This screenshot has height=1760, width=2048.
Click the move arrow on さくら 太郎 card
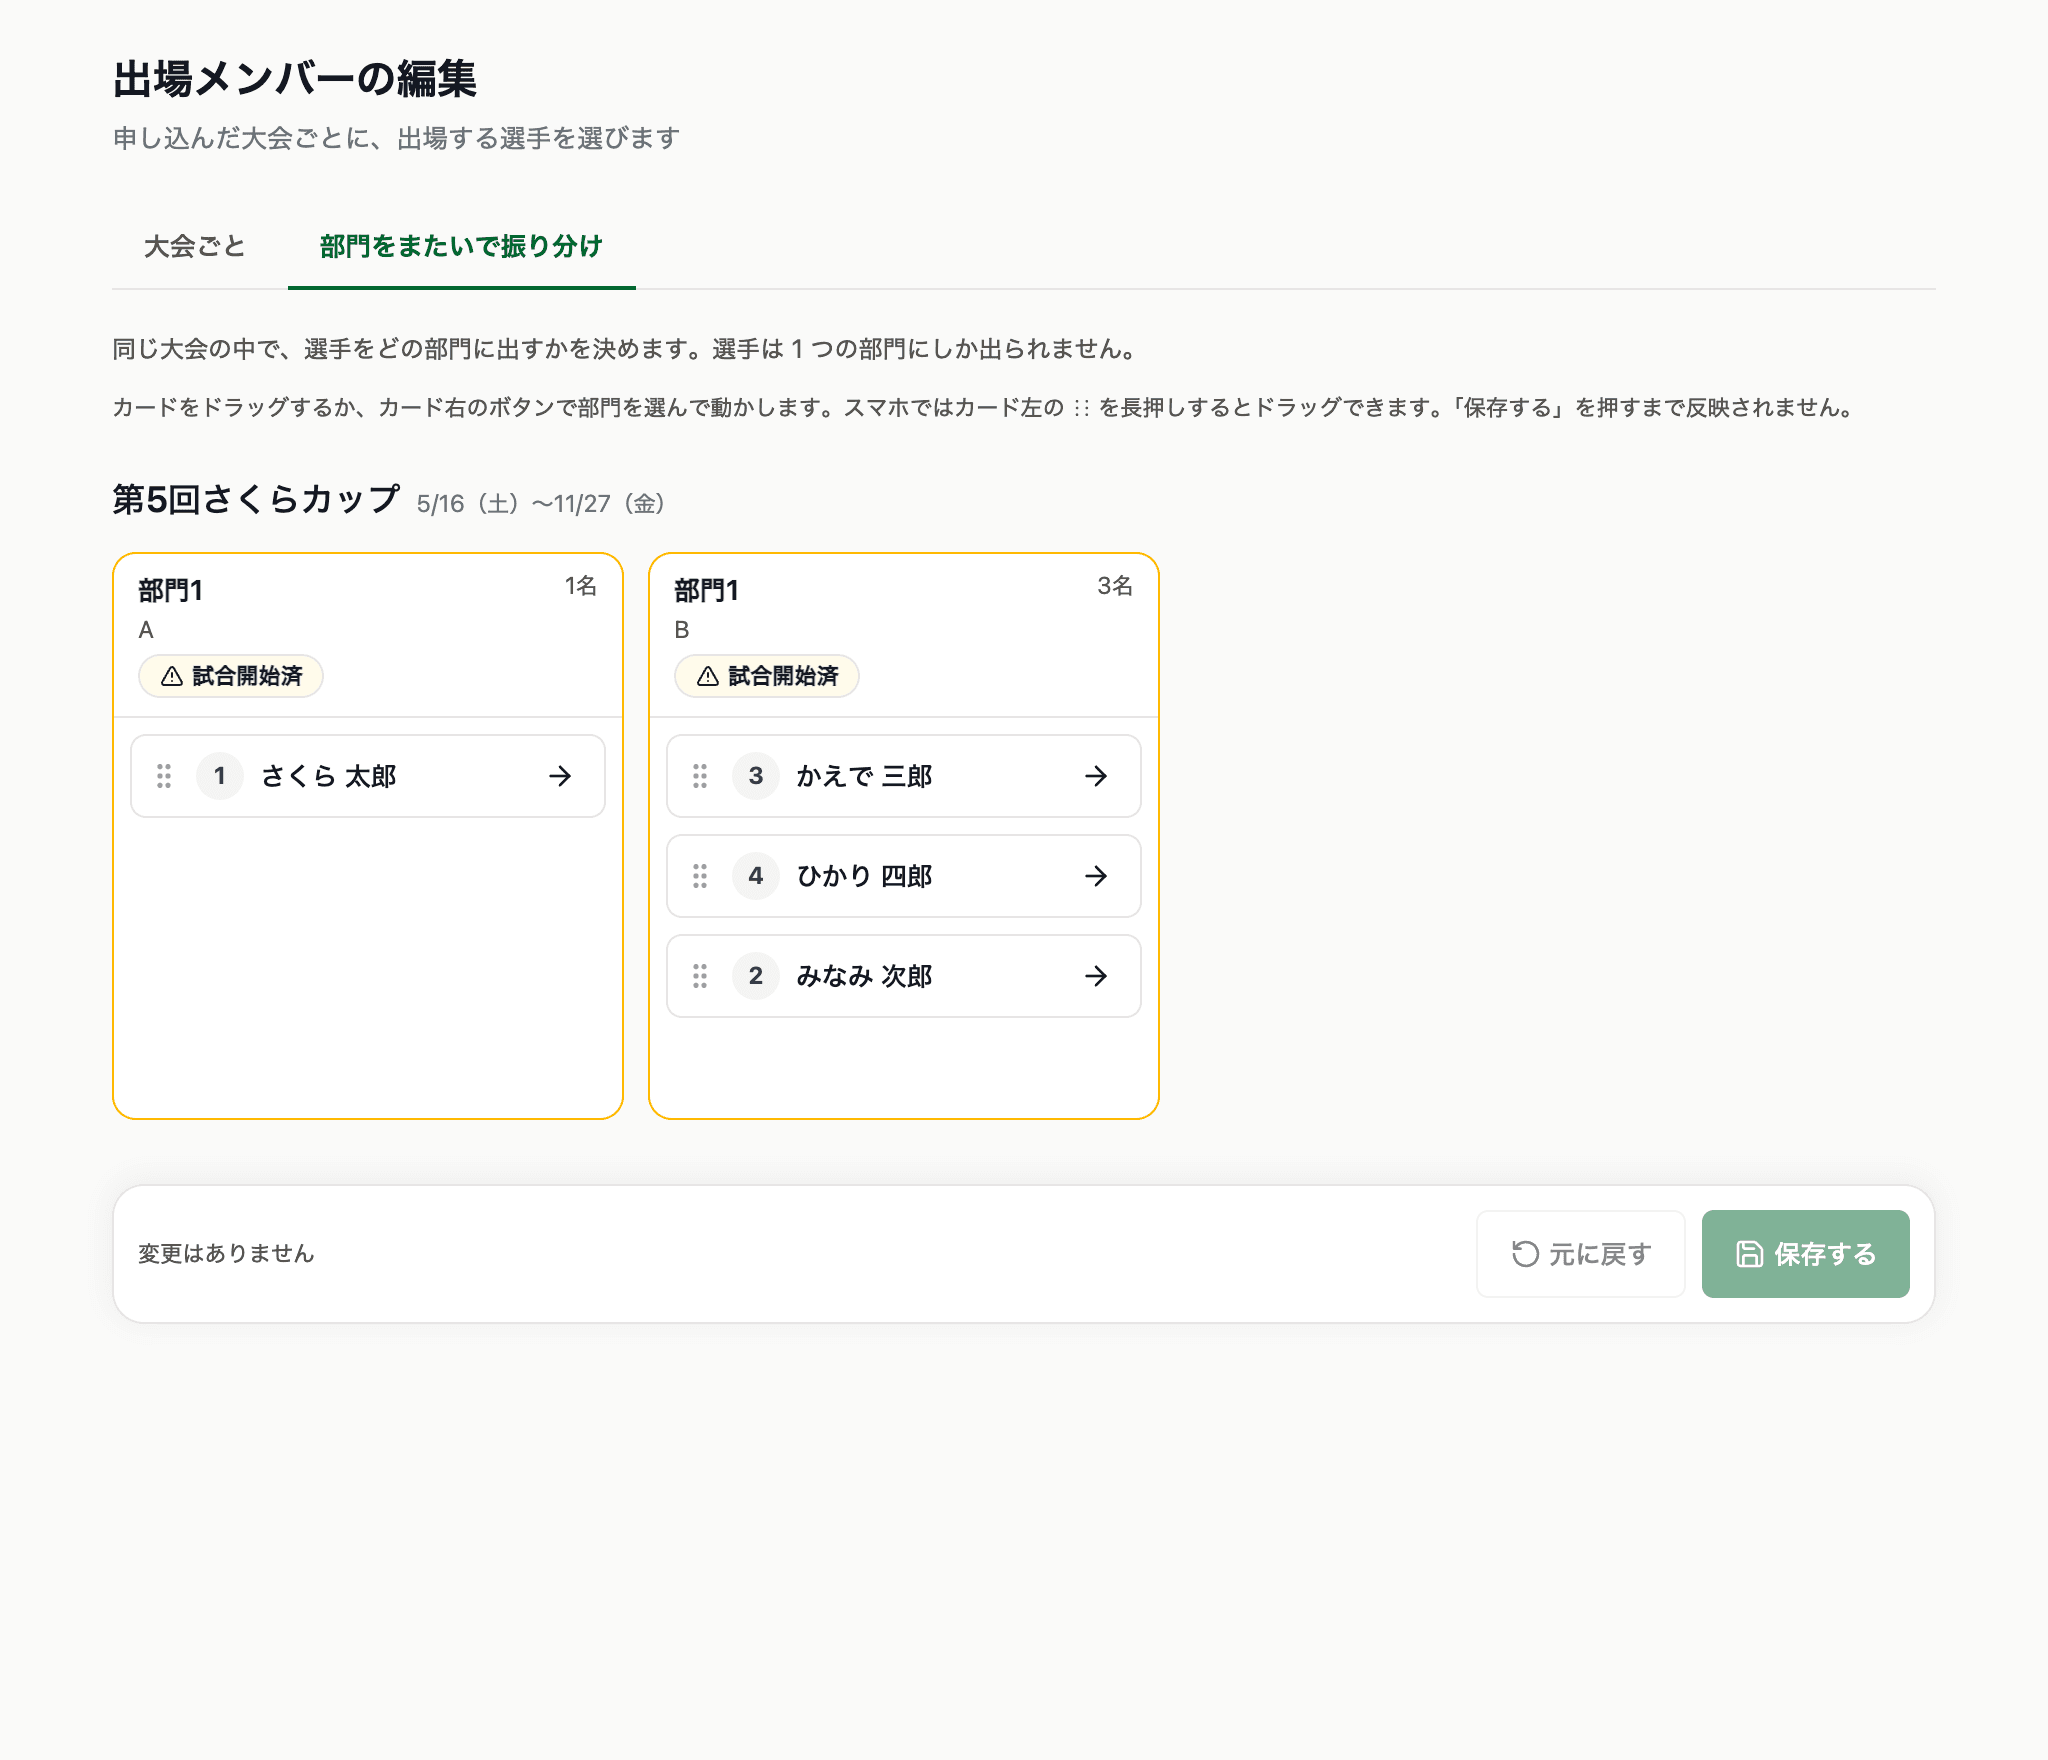tap(560, 776)
